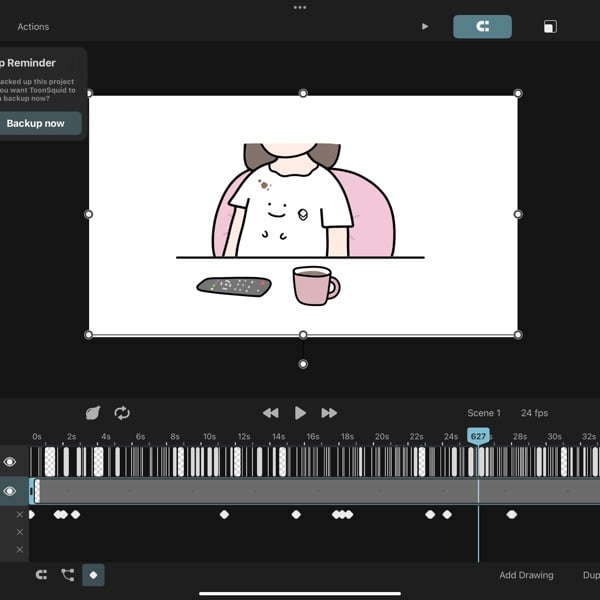
Task: Click Add Drawing in the bottom bar
Action: [x=526, y=575]
